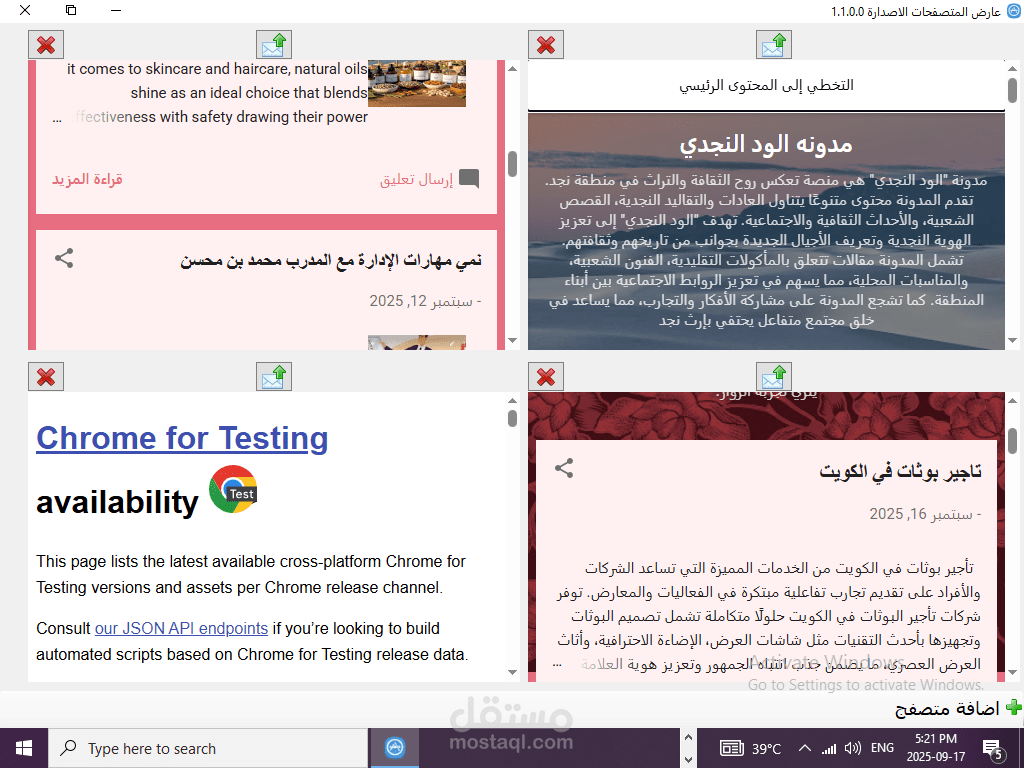Viewport: 1024px width, 768px height.
Task: Open the Chrome for Testing heading link
Action: pos(181,438)
